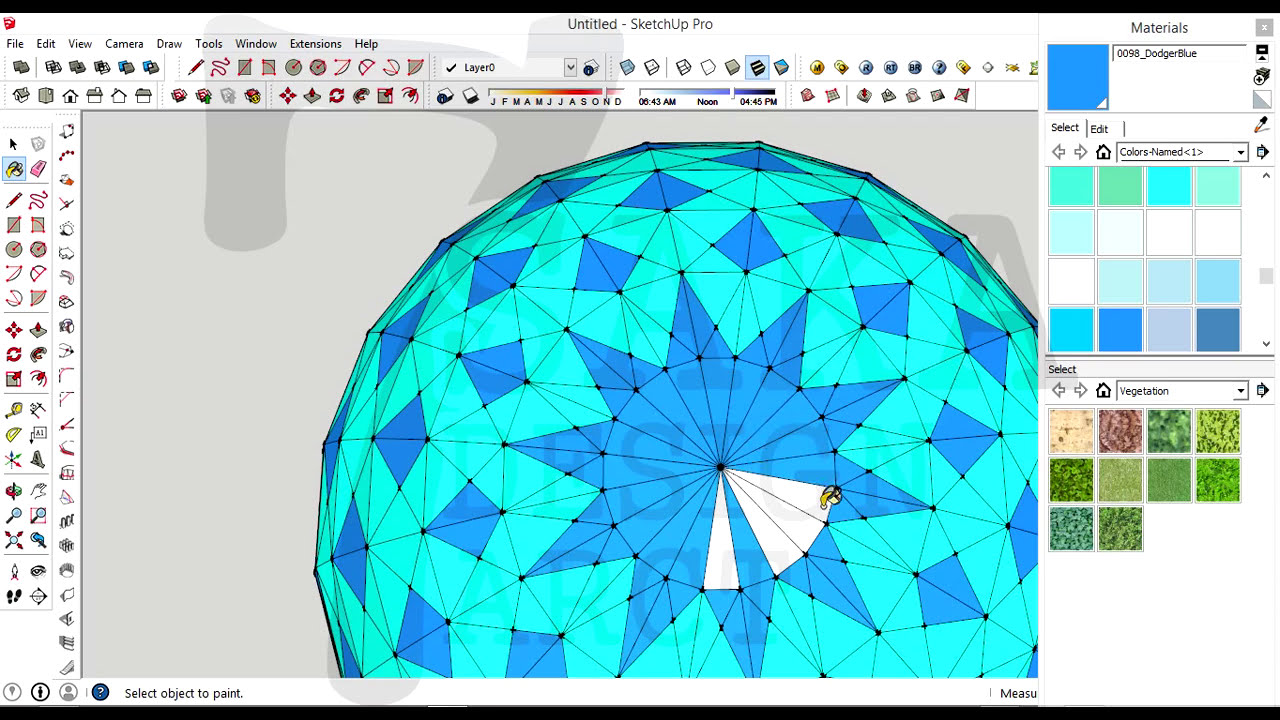Activate the Walk footprints tool
This screenshot has height=720, width=1280.
14,597
